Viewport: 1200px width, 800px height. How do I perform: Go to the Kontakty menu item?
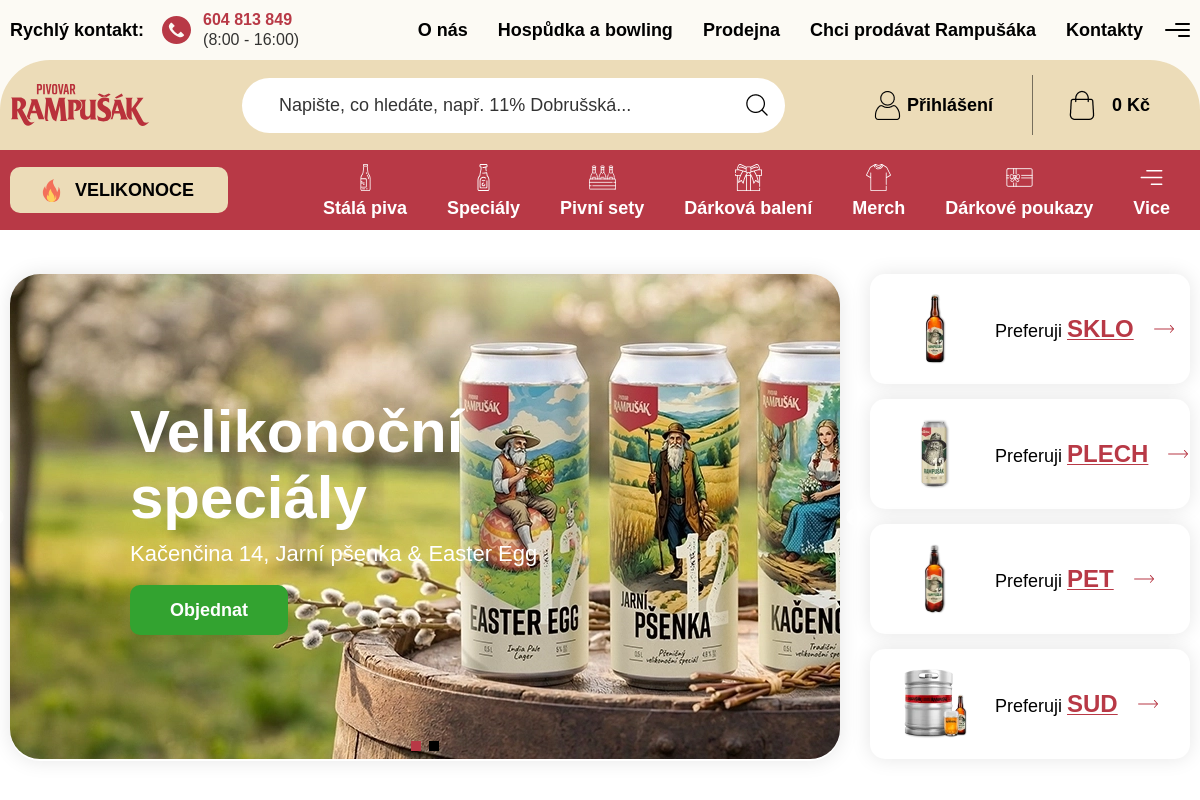(x=1104, y=30)
